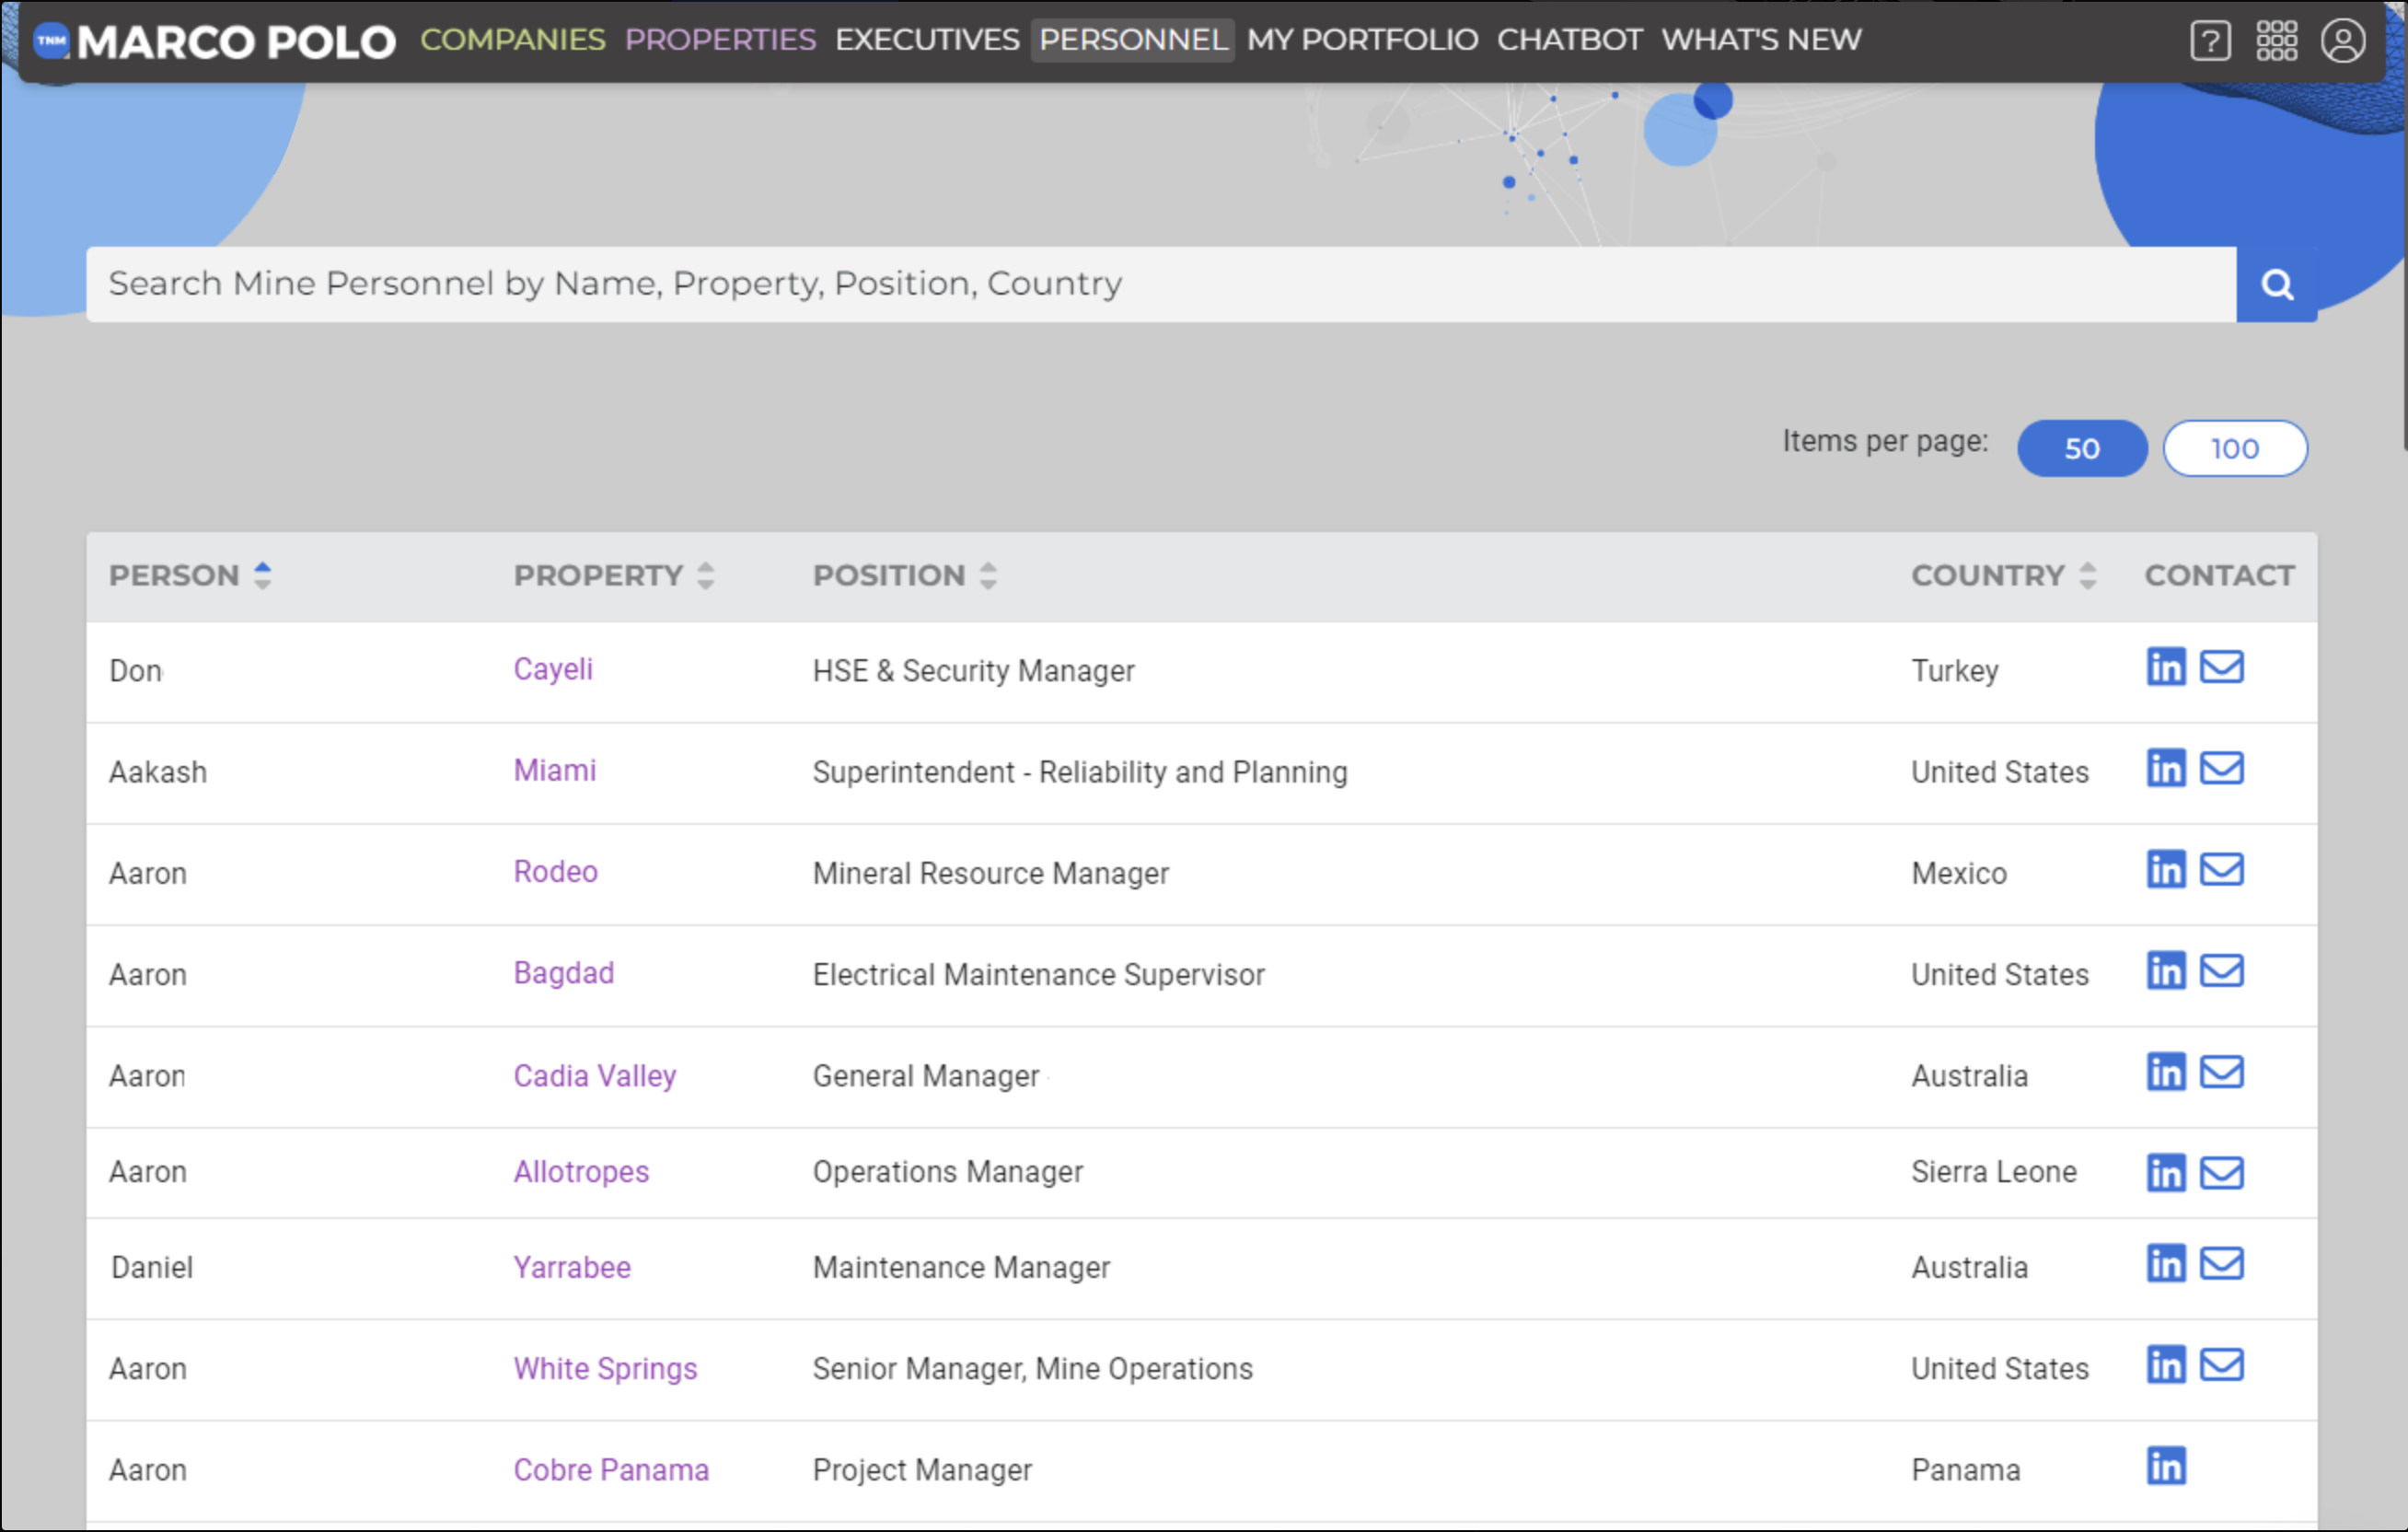Viewport: 2408px width, 1532px height.
Task: Open the Yarrabee property link
Action: pyautogui.click(x=572, y=1268)
